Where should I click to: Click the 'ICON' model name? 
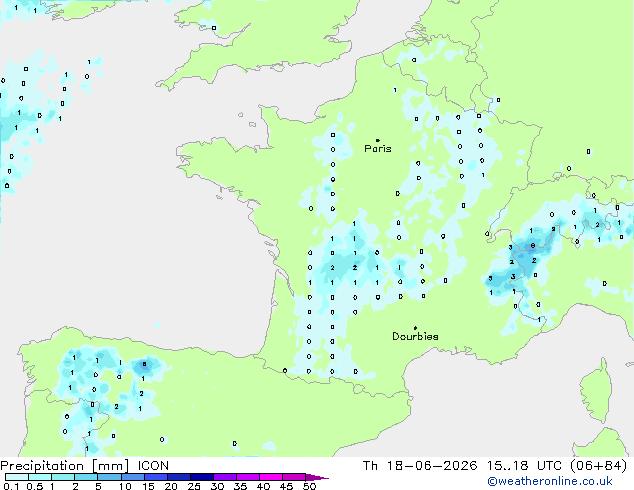pyautogui.click(x=153, y=466)
